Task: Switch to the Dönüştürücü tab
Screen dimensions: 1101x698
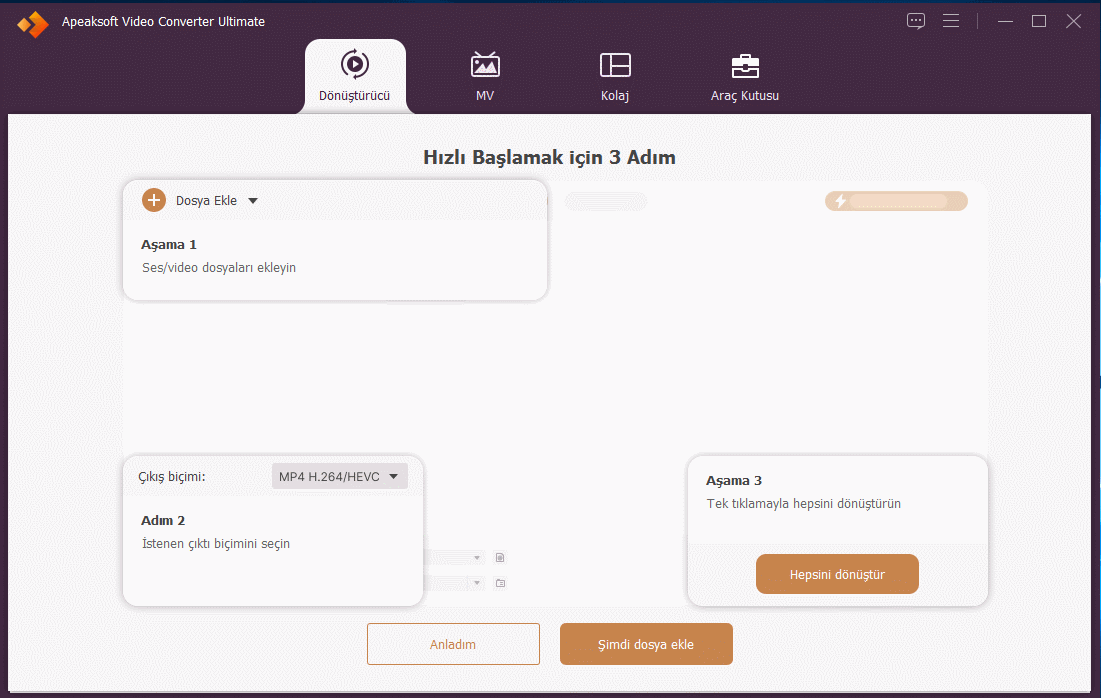Action: pyautogui.click(x=355, y=76)
